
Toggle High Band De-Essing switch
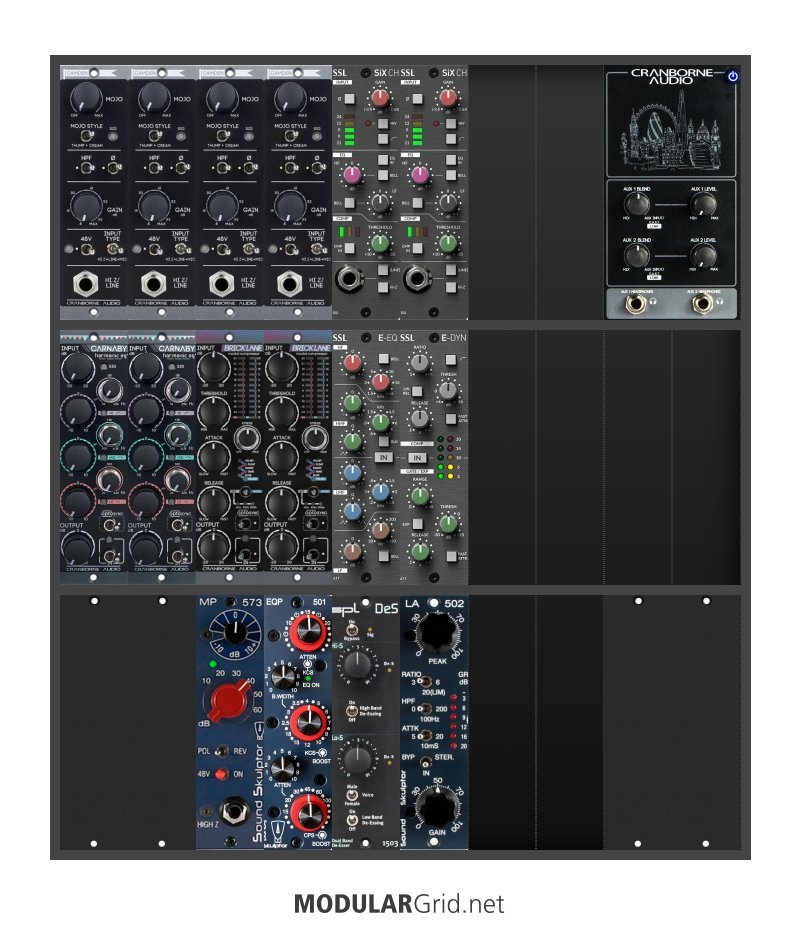[352, 711]
